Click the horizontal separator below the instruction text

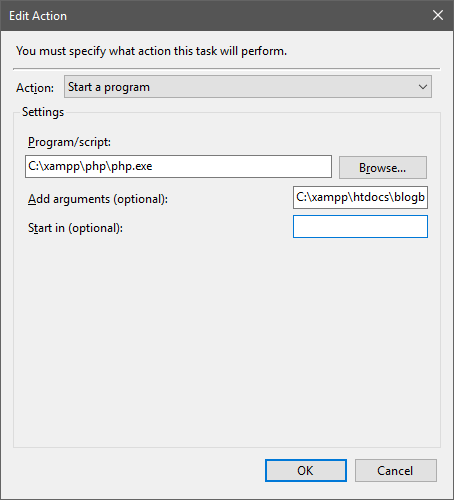[x=227, y=69]
